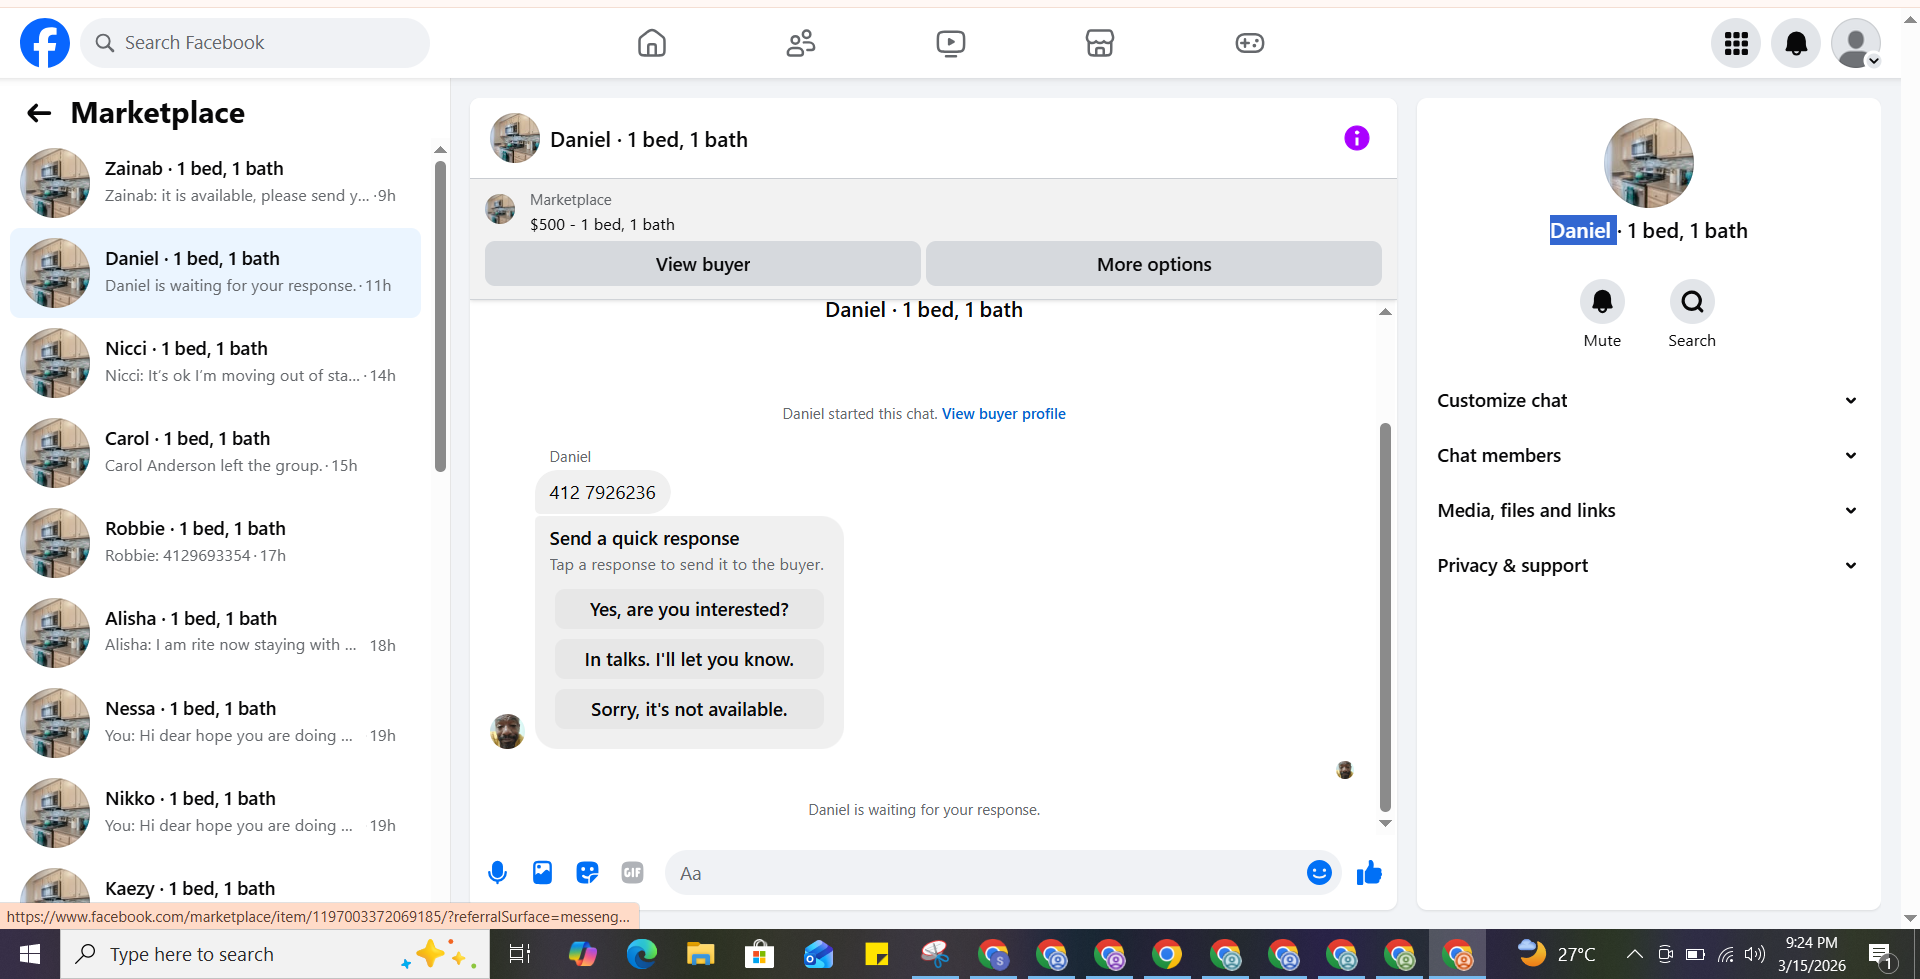The image size is (1920, 979).
Task: Open conversation information purple icon
Action: pyautogui.click(x=1357, y=138)
